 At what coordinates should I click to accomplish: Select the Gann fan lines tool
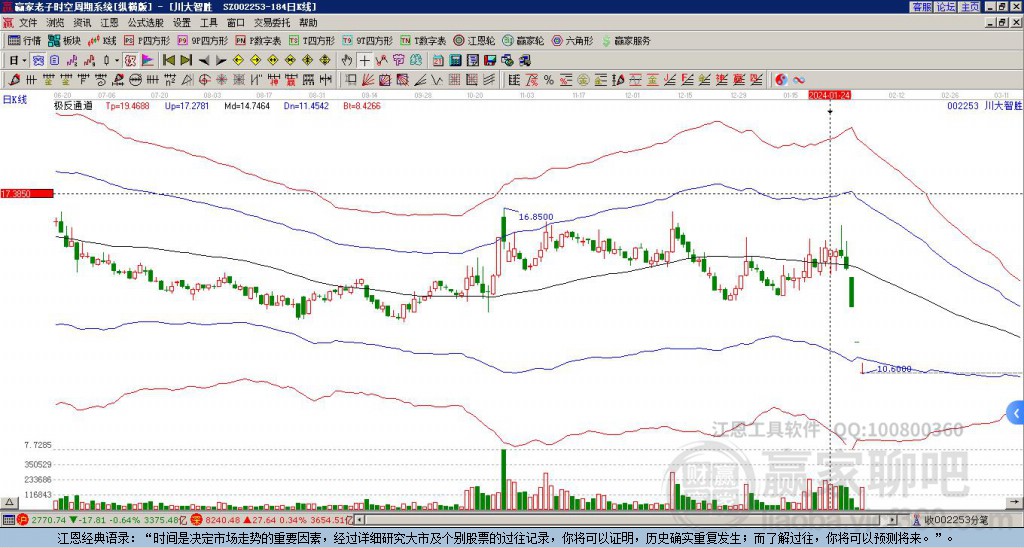click(368, 80)
